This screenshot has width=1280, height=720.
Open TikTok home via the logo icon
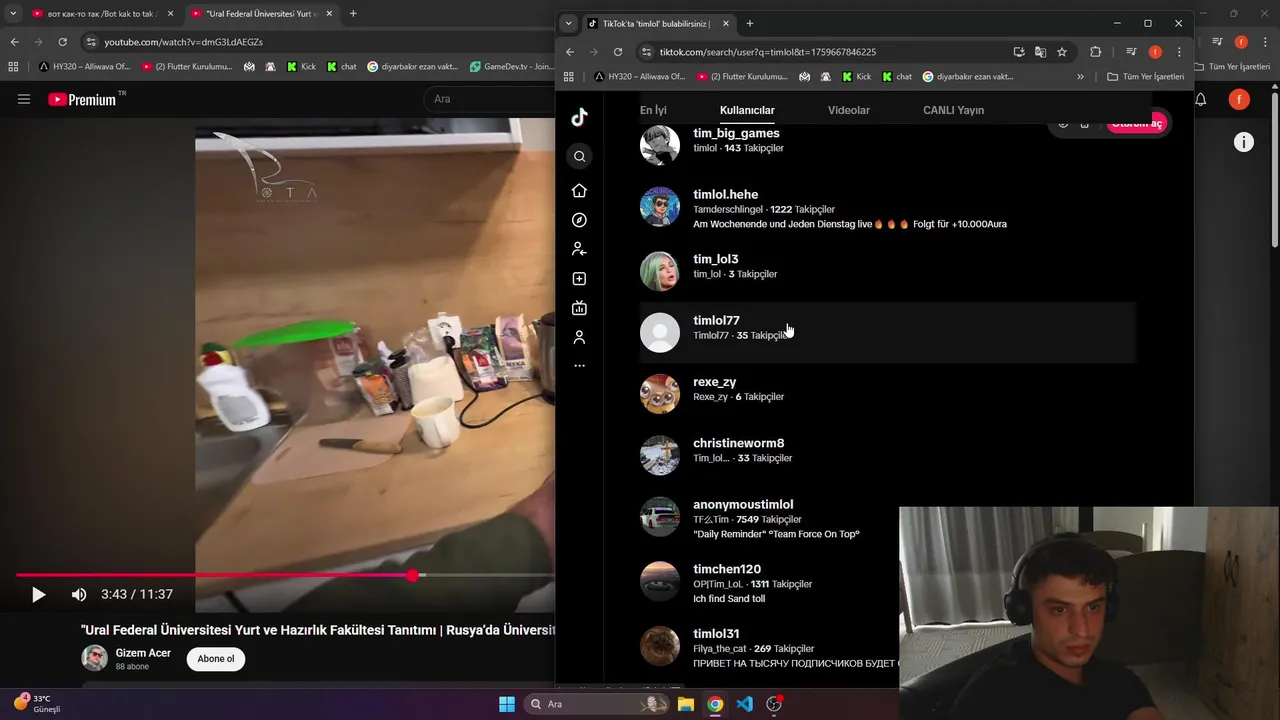[x=579, y=117]
